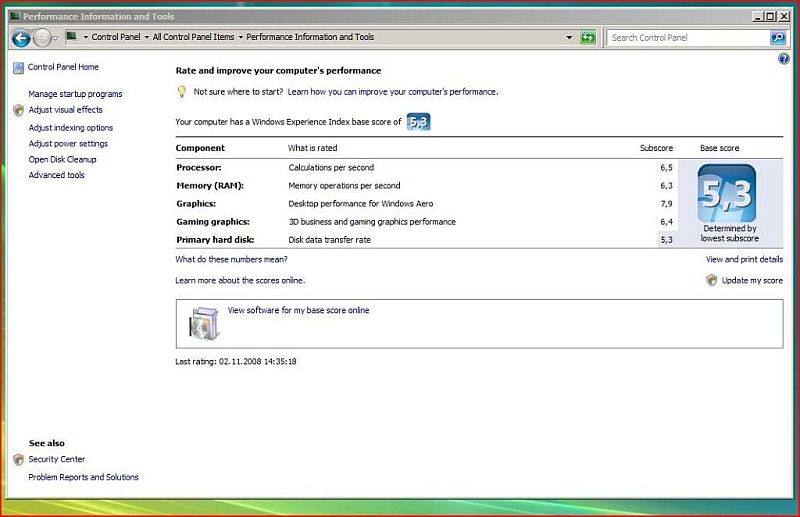Select the Control Panel breadcrumb
The height and width of the screenshot is (517, 800).
pos(116,37)
